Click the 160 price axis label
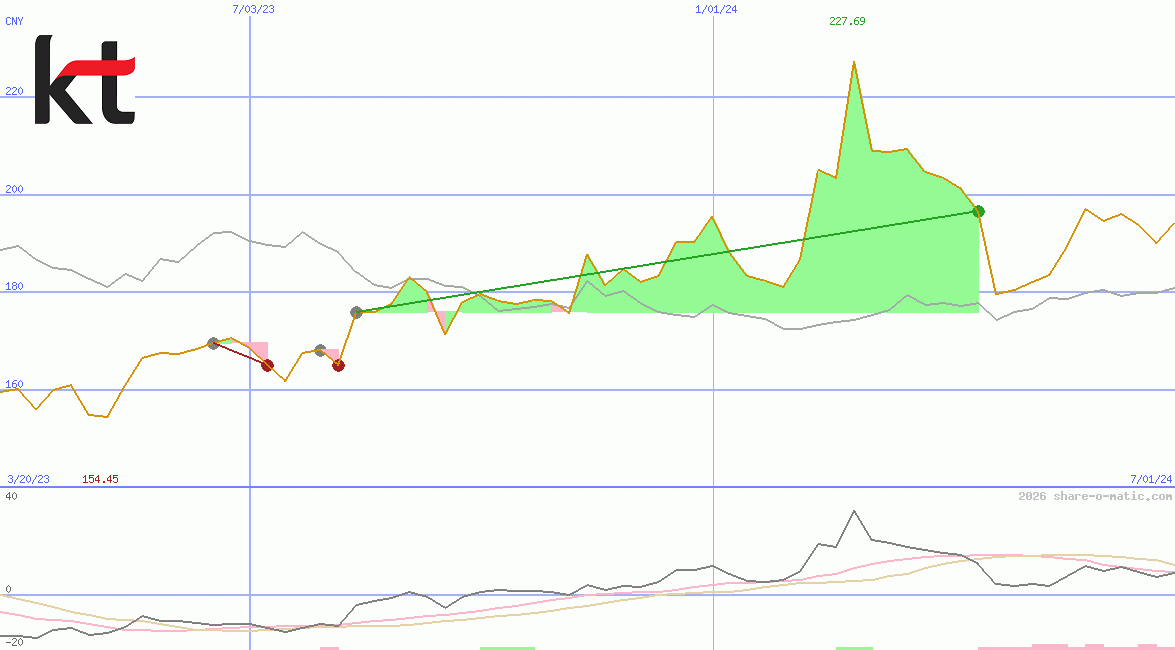1175x650 pixels. click(14, 384)
